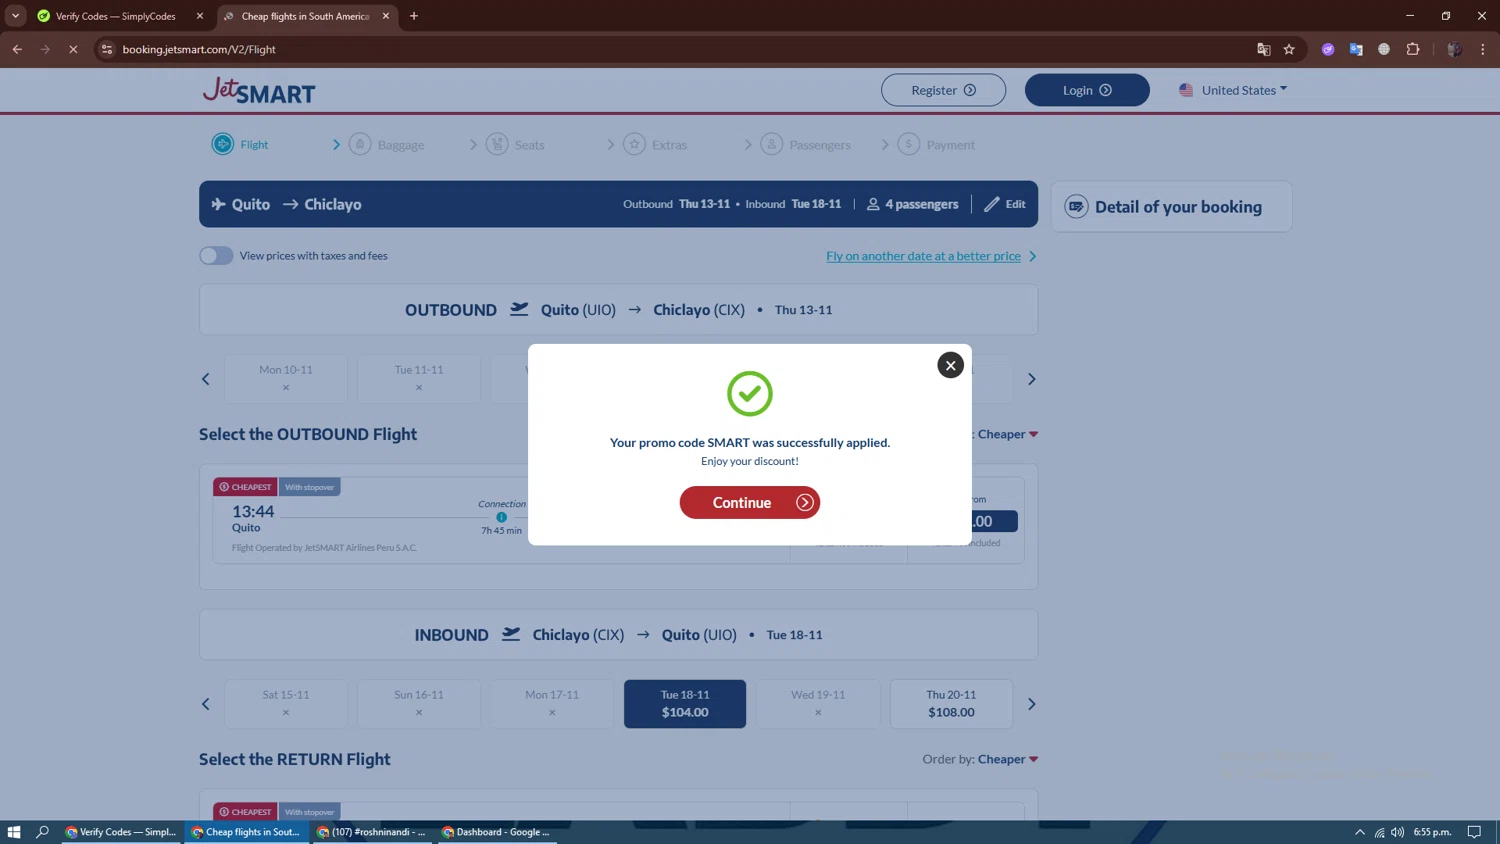Click the Login button

(x=1087, y=90)
